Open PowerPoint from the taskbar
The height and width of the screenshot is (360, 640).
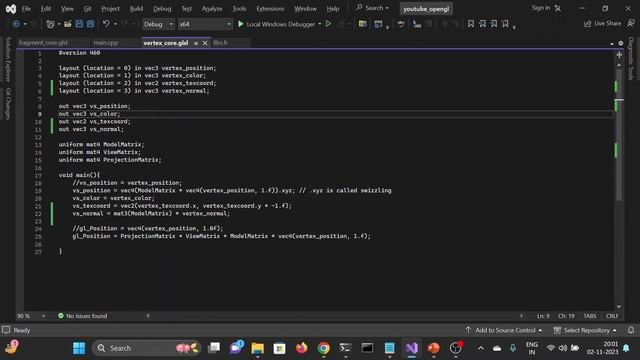[x=433, y=348]
